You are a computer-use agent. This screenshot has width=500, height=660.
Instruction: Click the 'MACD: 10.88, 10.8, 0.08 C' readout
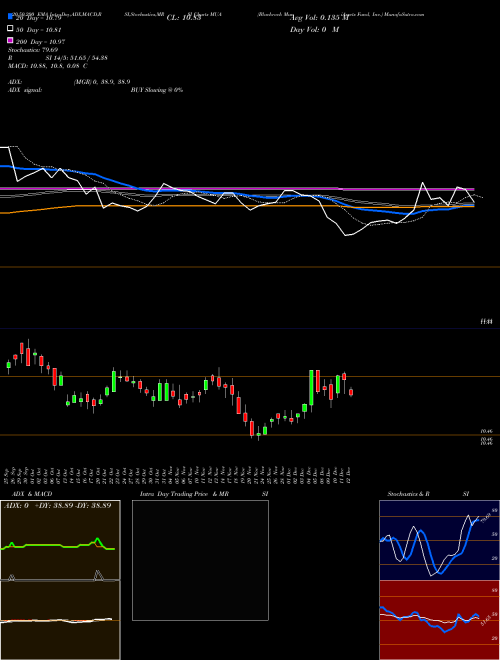point(48,66)
